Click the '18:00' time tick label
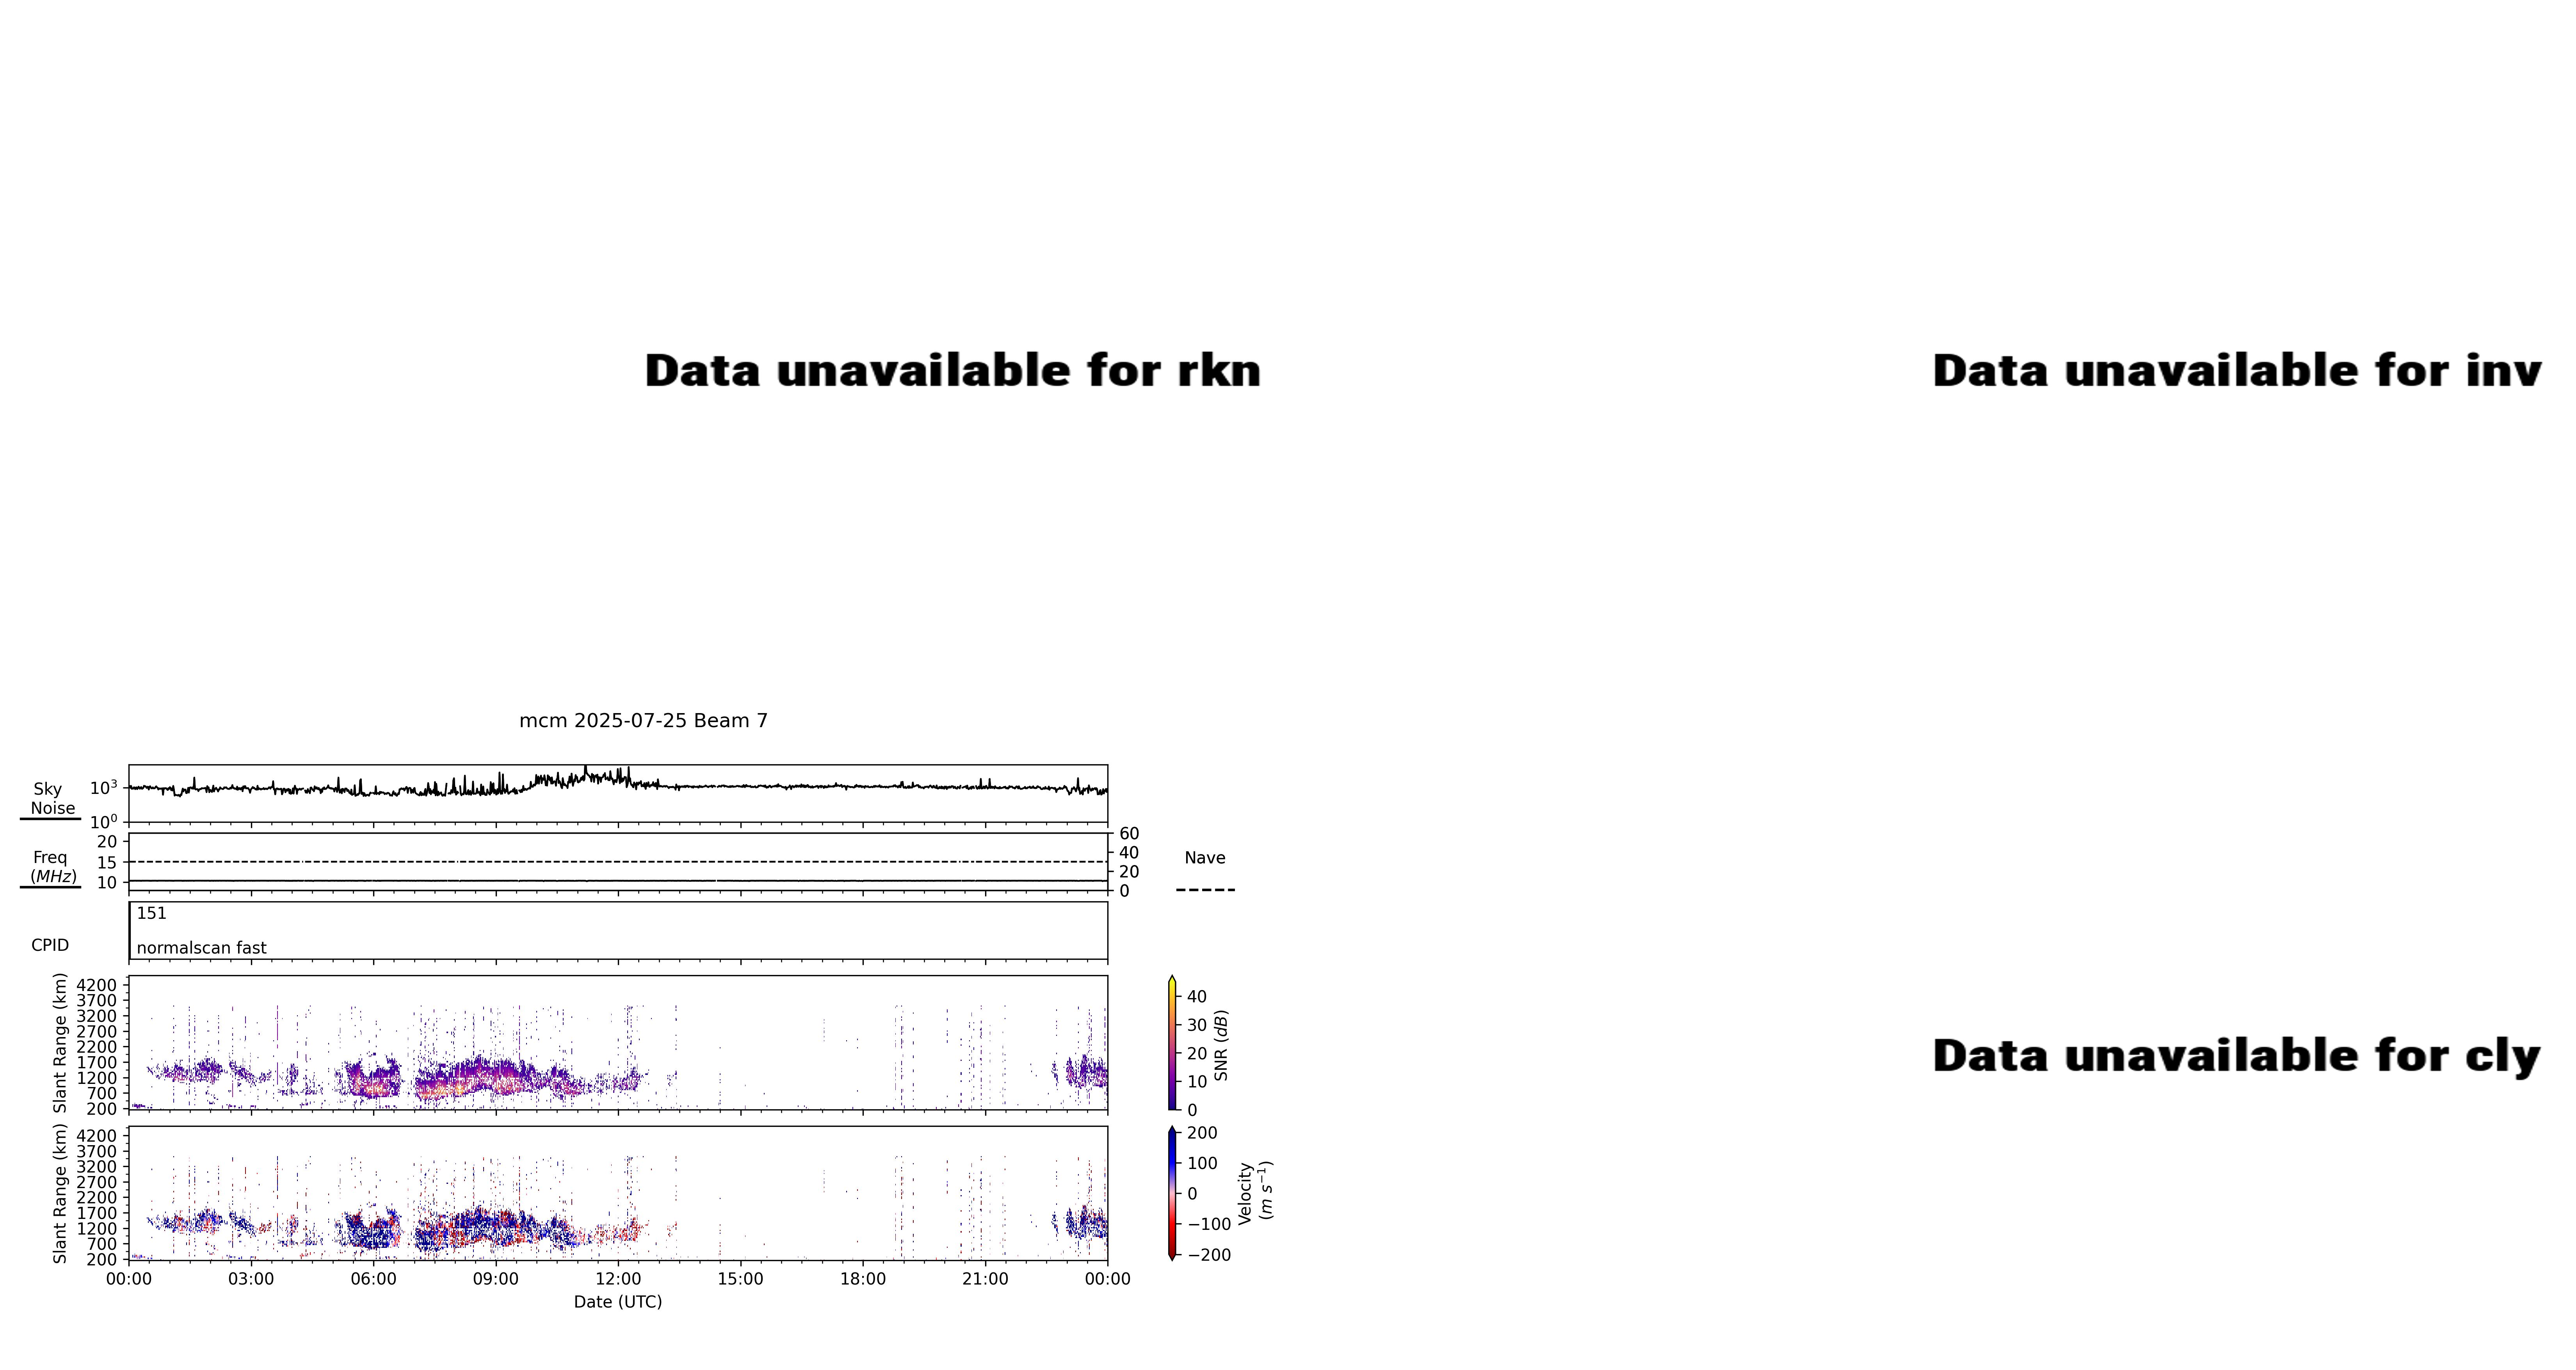Image resolution: width=2576 pixels, height=1370 pixels. pos(863,1279)
